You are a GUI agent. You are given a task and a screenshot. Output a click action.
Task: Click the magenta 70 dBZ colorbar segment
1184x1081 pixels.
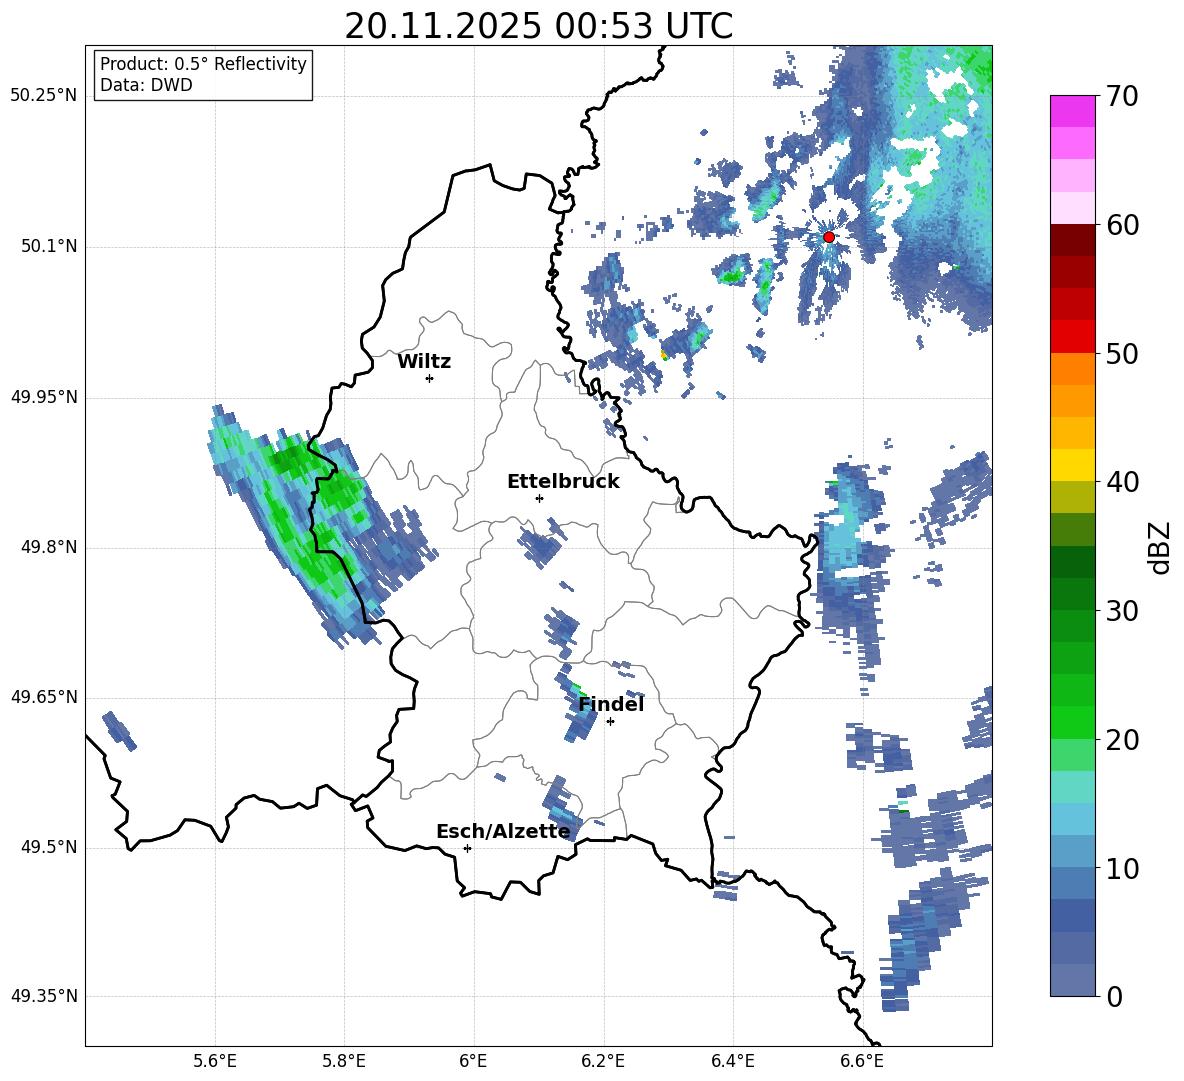click(1072, 111)
